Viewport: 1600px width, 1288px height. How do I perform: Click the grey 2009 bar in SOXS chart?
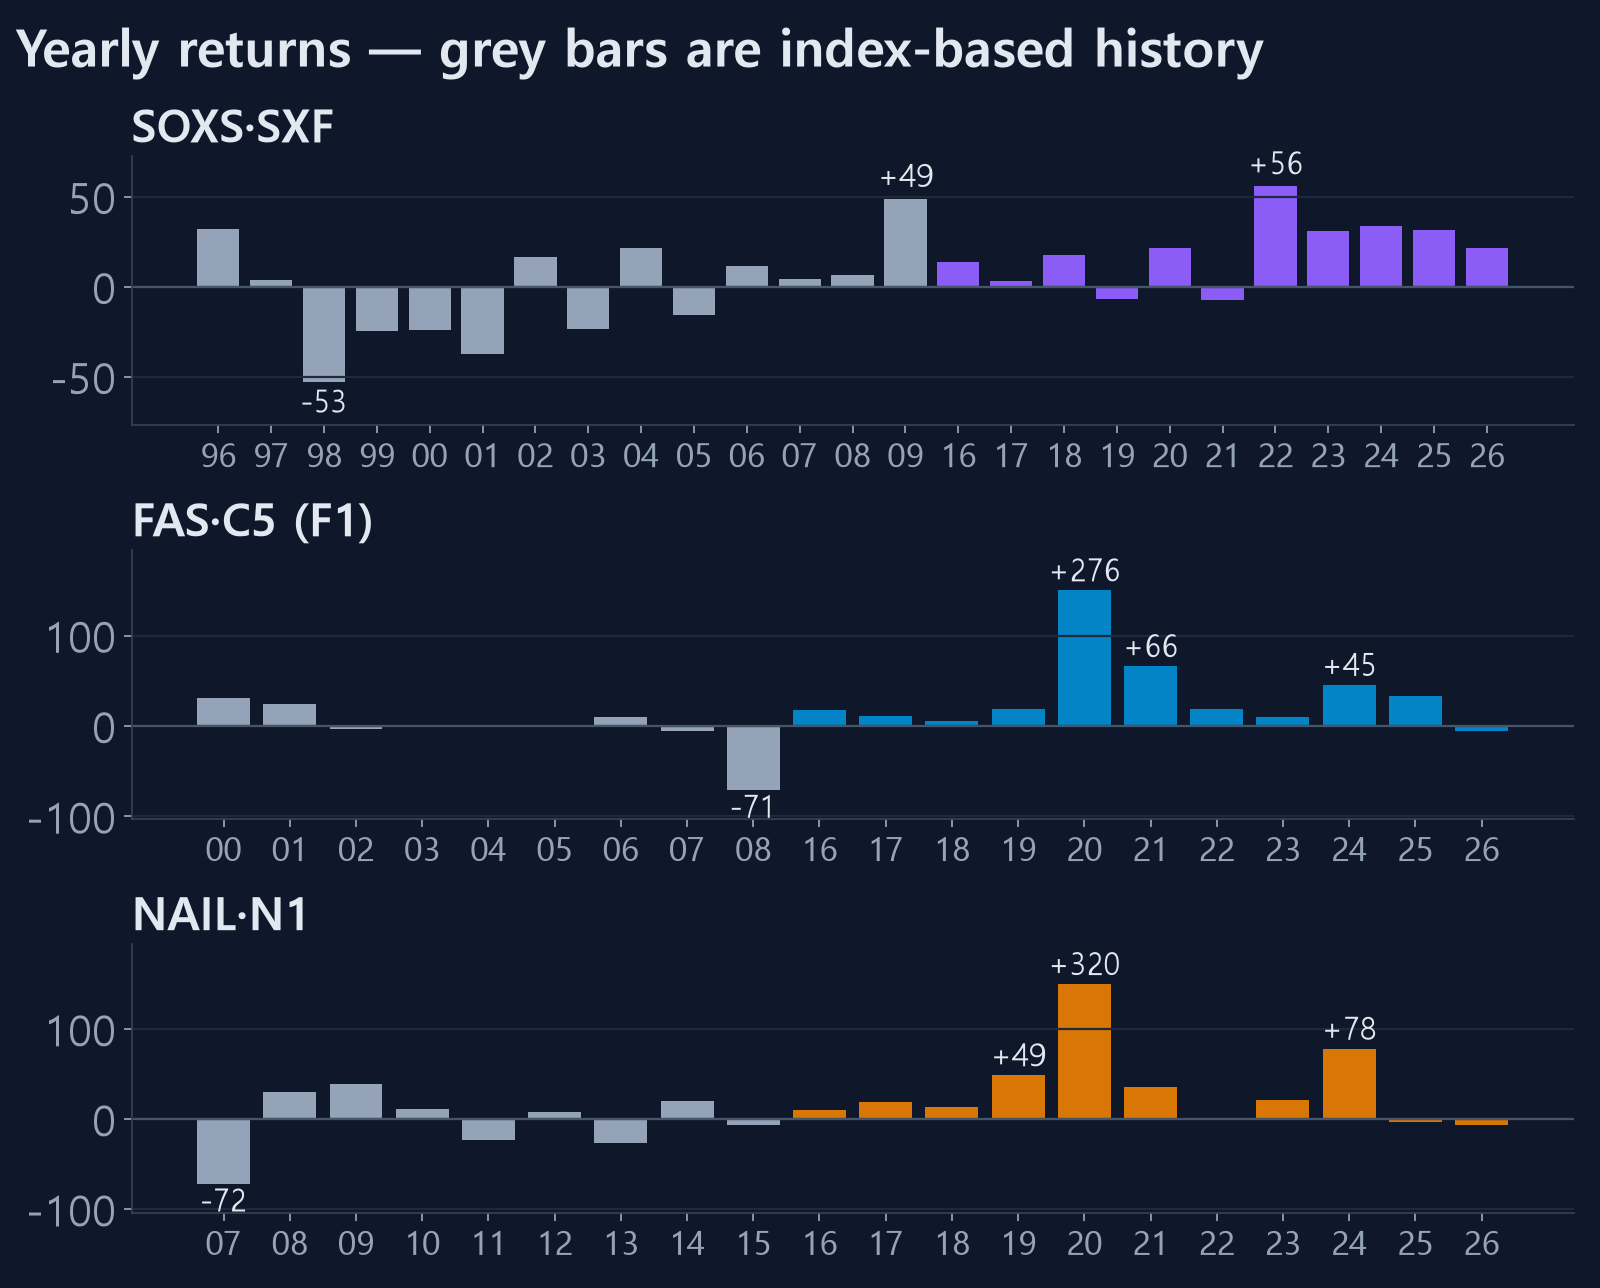pyautogui.click(x=906, y=243)
